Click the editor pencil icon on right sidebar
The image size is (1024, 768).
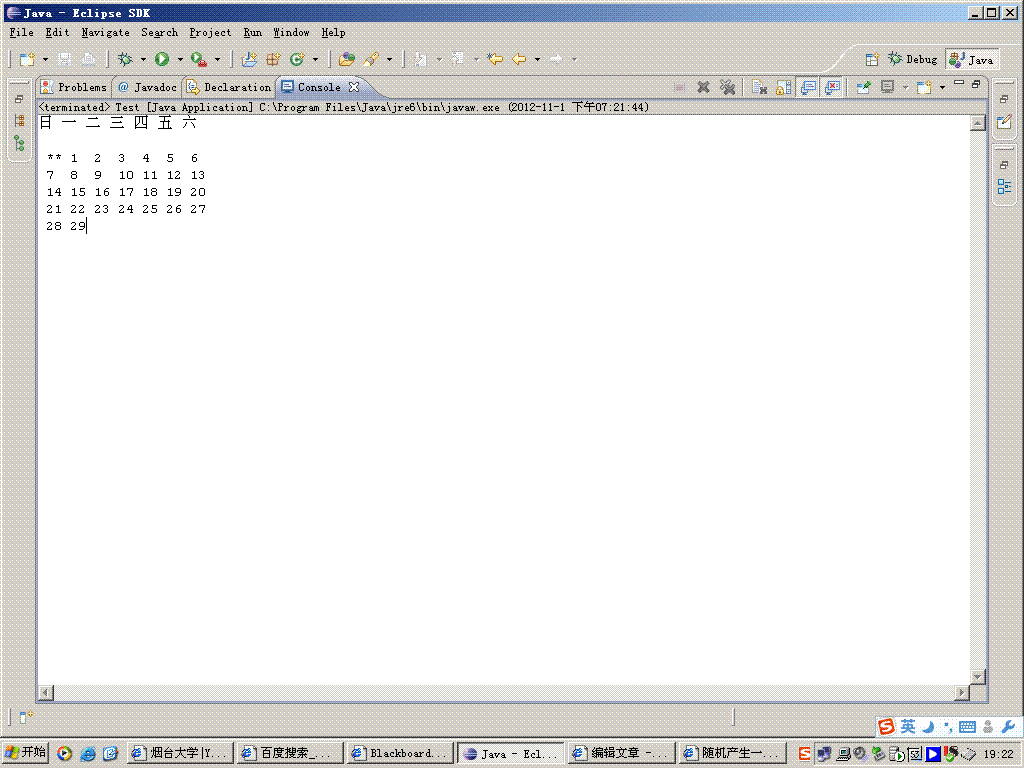coord(1004,121)
